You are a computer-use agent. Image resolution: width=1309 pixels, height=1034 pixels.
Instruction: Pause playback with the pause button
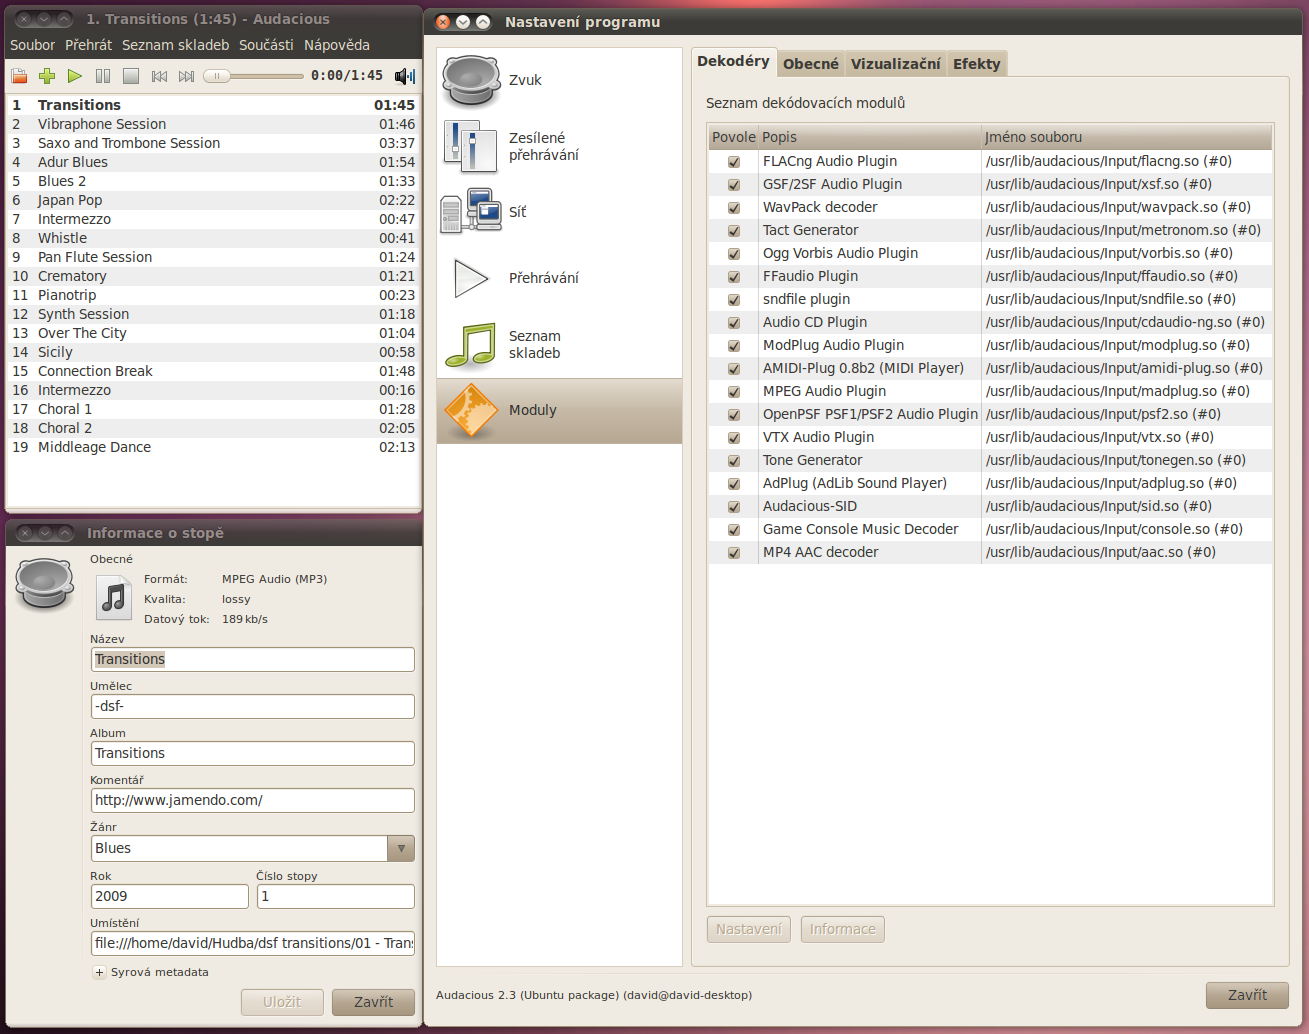pyautogui.click(x=103, y=76)
